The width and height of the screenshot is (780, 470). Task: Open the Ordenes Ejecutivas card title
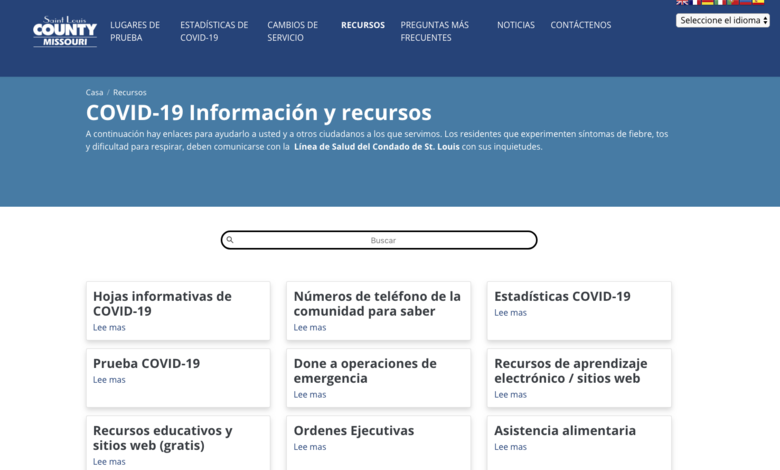354,430
